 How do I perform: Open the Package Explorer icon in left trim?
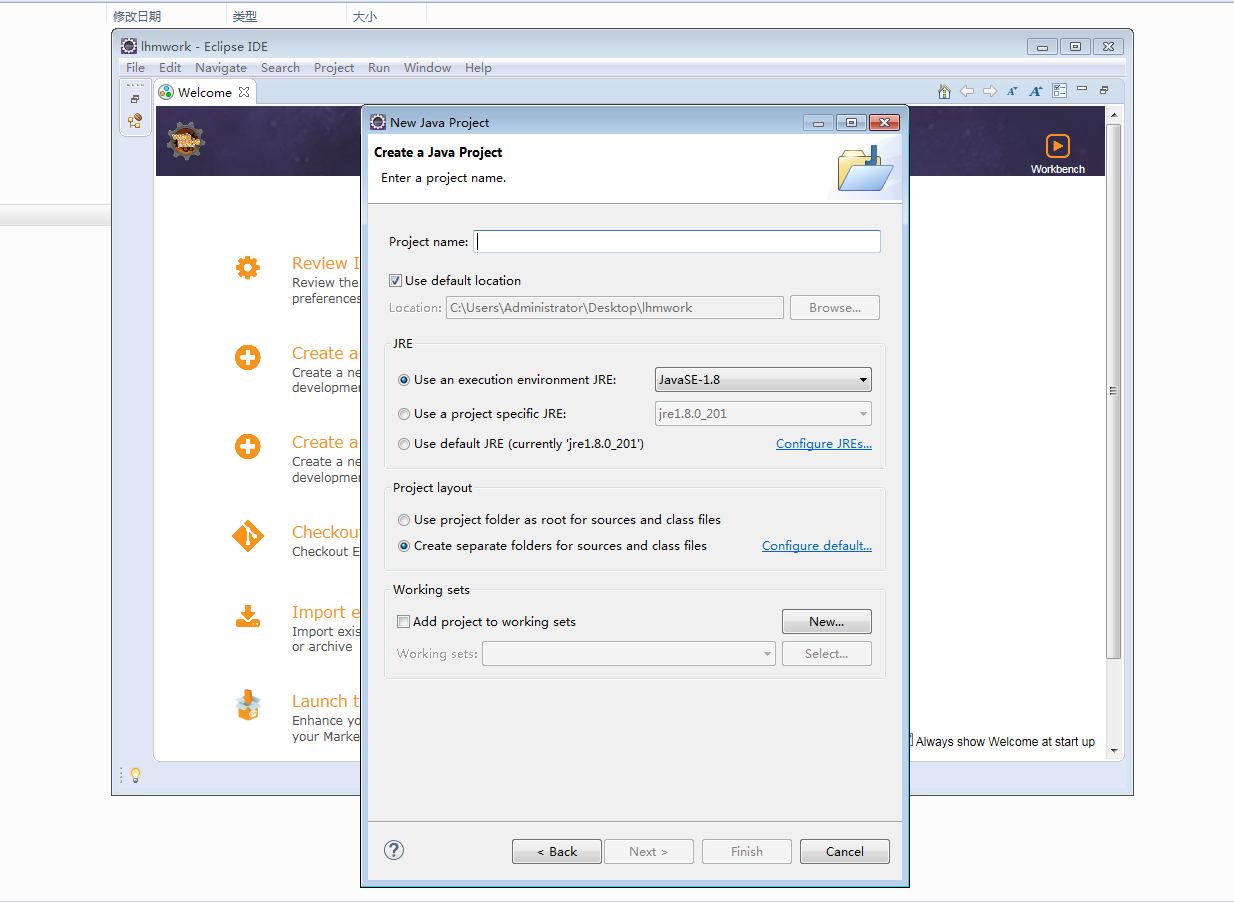pyautogui.click(x=135, y=121)
